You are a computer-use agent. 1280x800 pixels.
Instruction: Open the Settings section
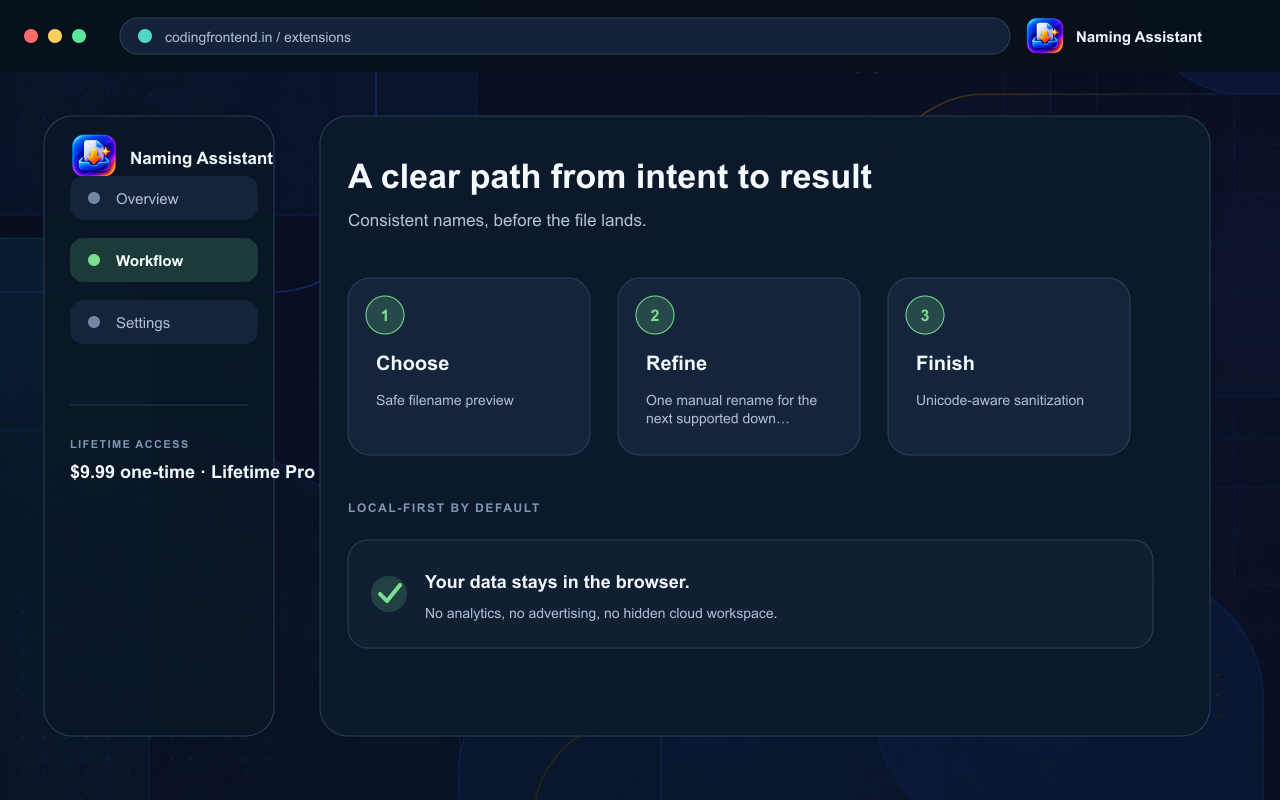[164, 322]
